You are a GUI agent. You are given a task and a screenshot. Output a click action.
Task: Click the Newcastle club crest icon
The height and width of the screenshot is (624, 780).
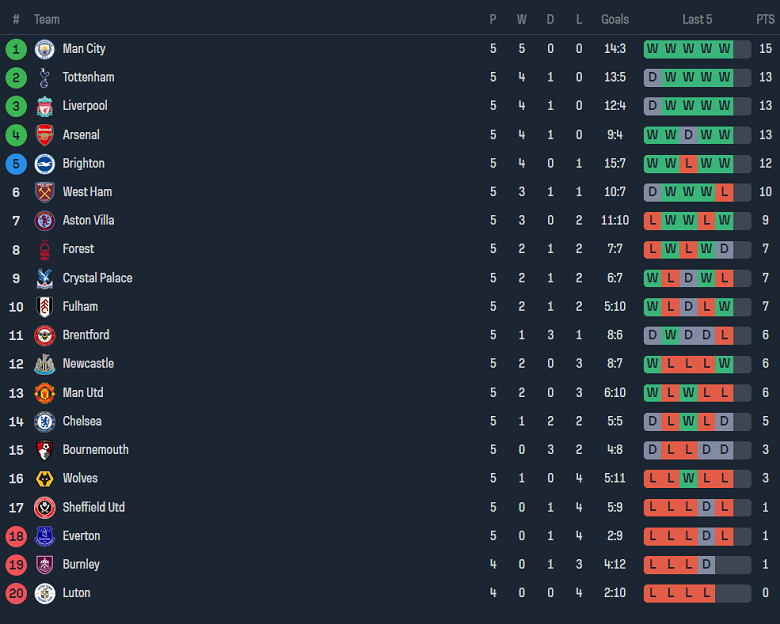coord(44,364)
